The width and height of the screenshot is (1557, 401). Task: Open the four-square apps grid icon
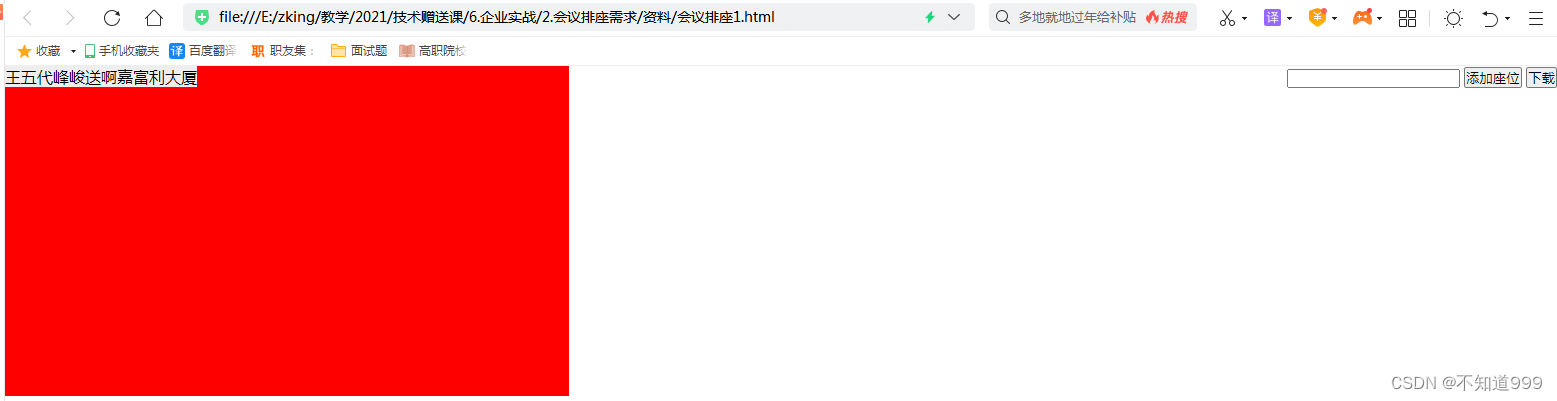(1407, 18)
